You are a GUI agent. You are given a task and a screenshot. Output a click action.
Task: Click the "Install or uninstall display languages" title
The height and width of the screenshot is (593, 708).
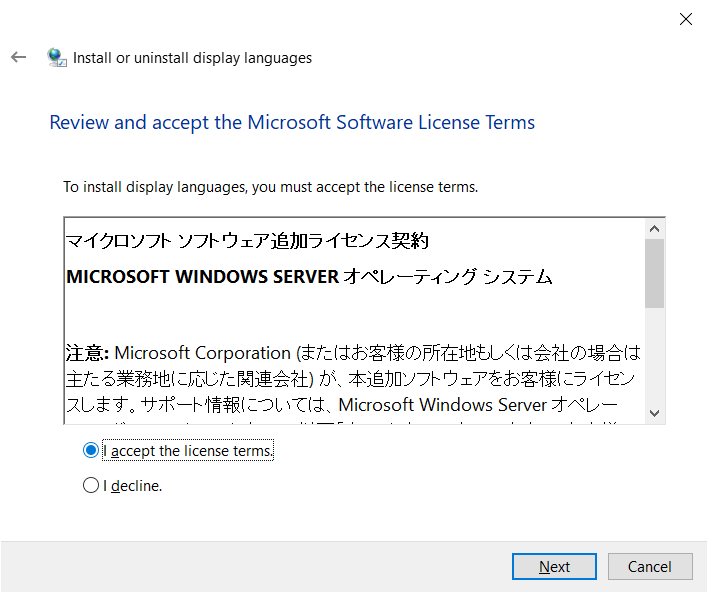pyautogui.click(x=192, y=58)
